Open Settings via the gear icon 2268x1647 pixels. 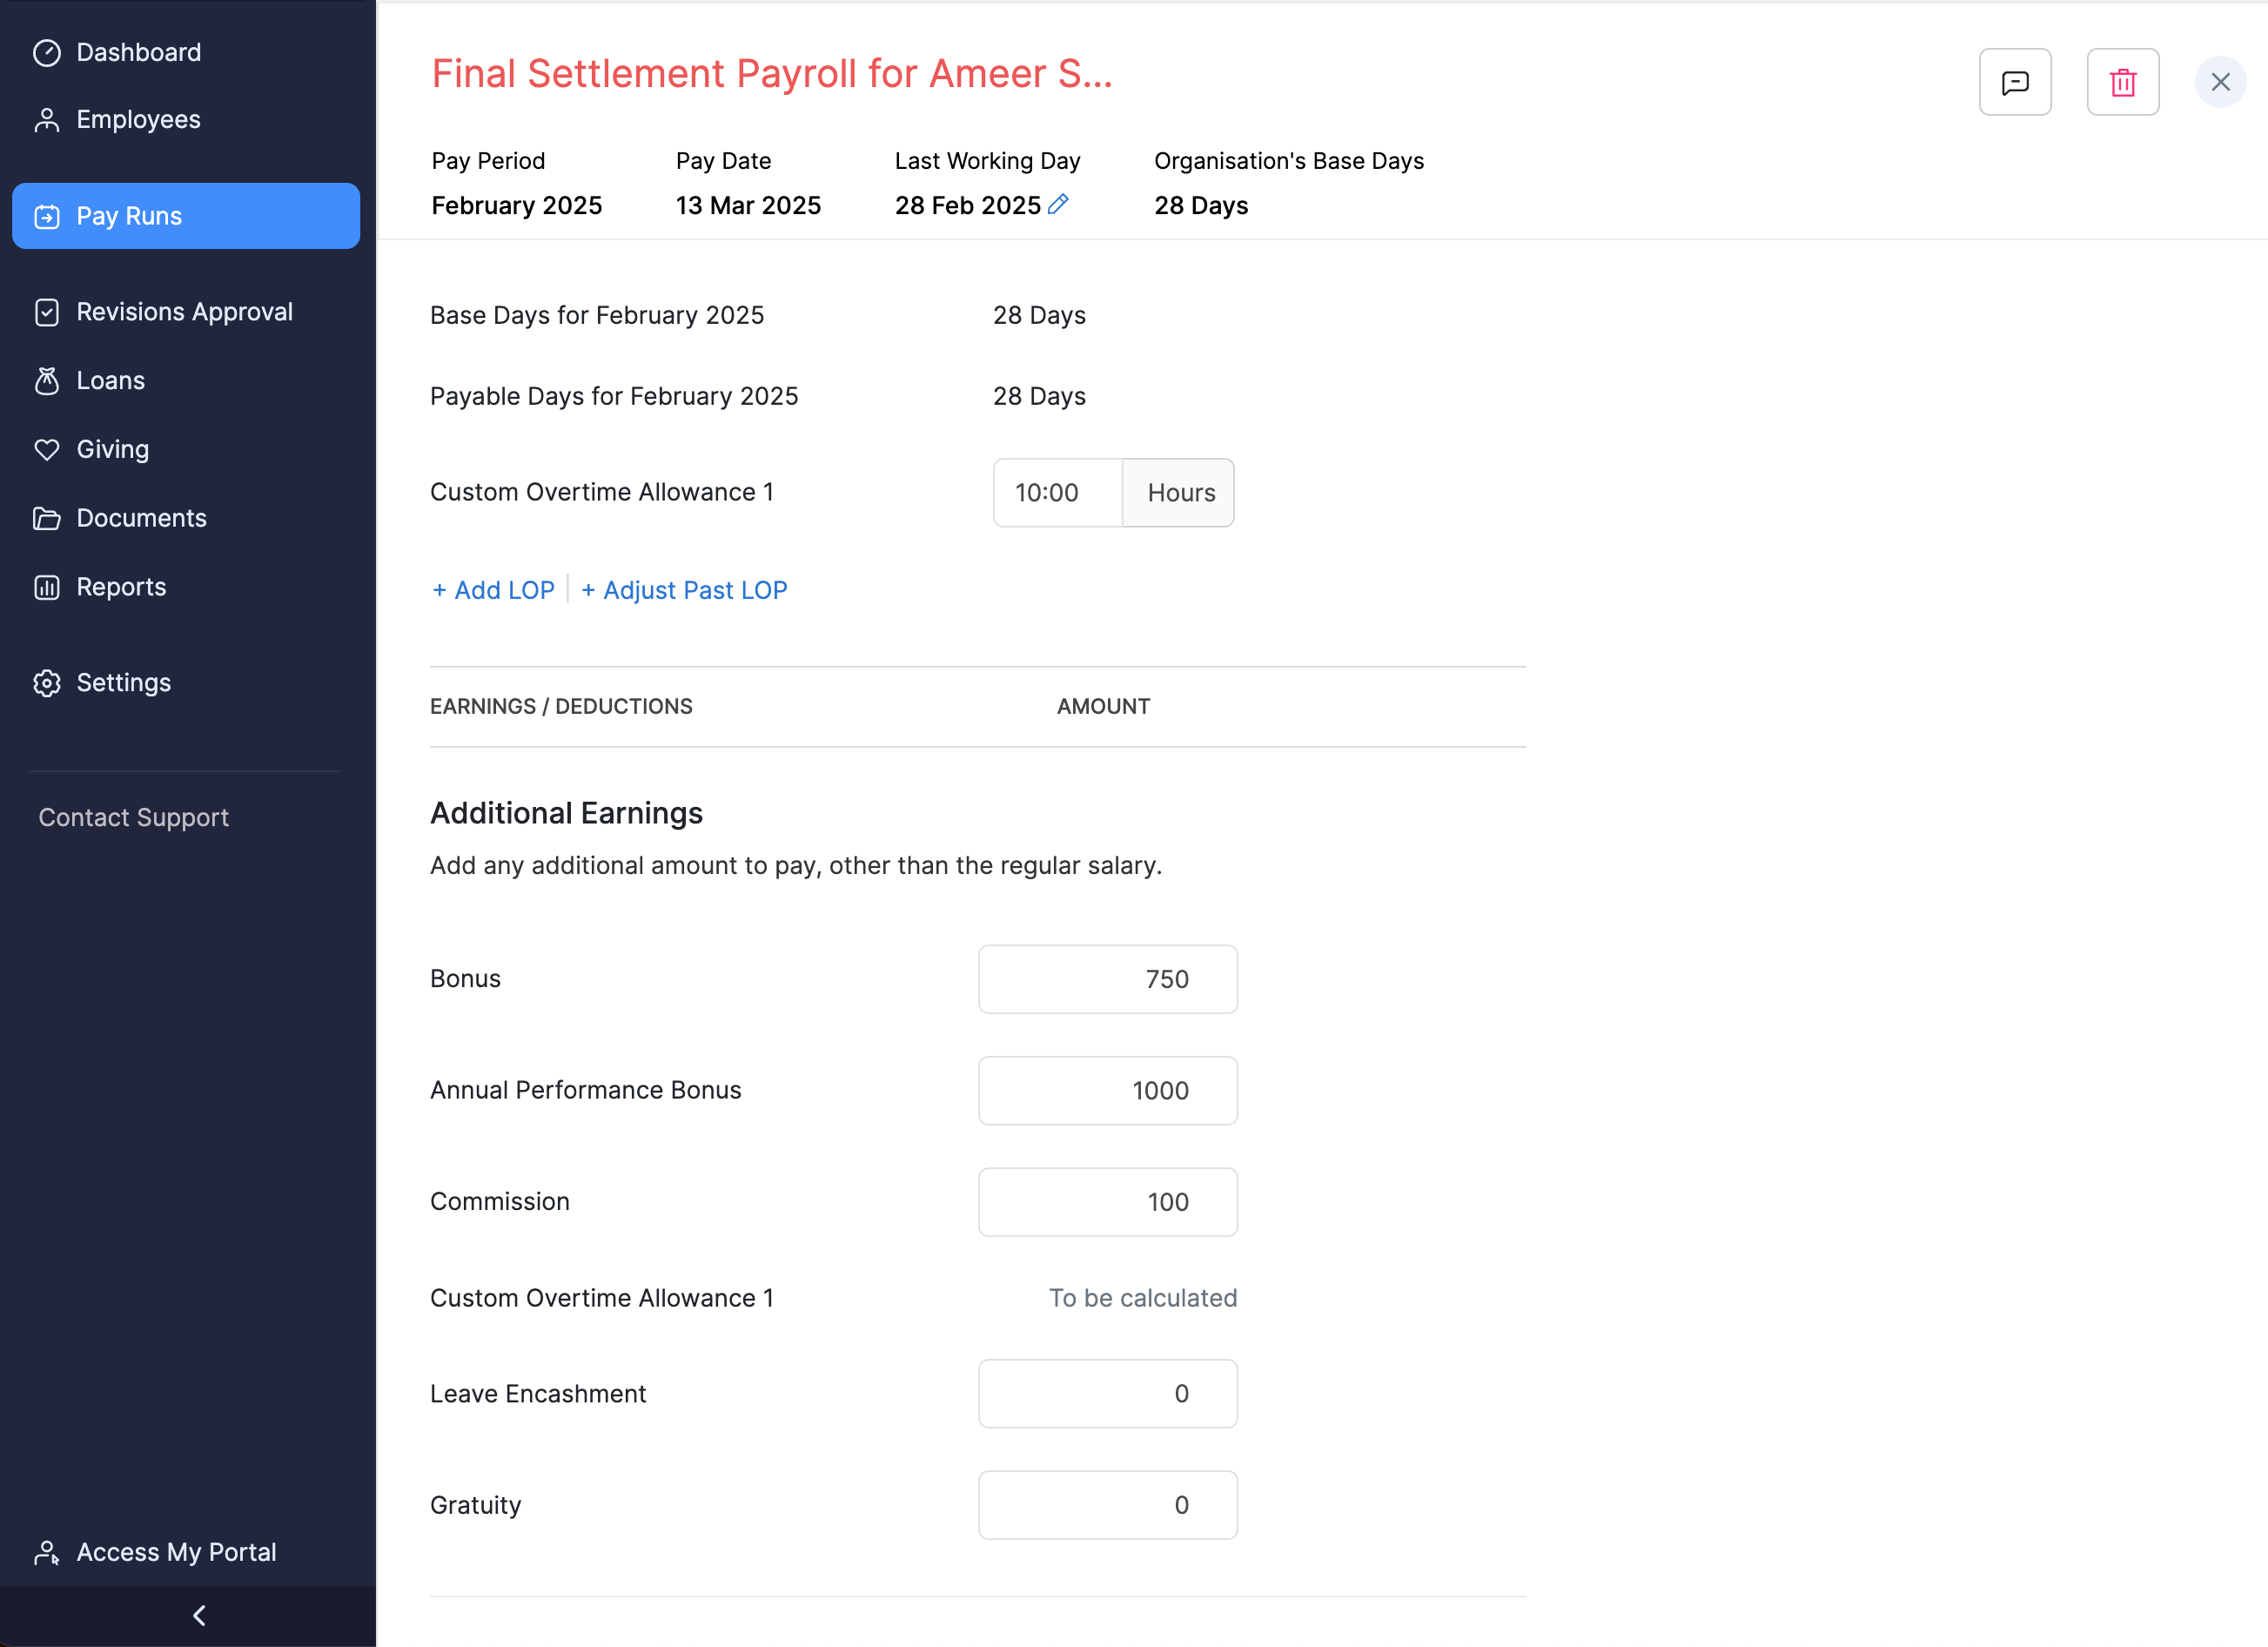point(46,682)
